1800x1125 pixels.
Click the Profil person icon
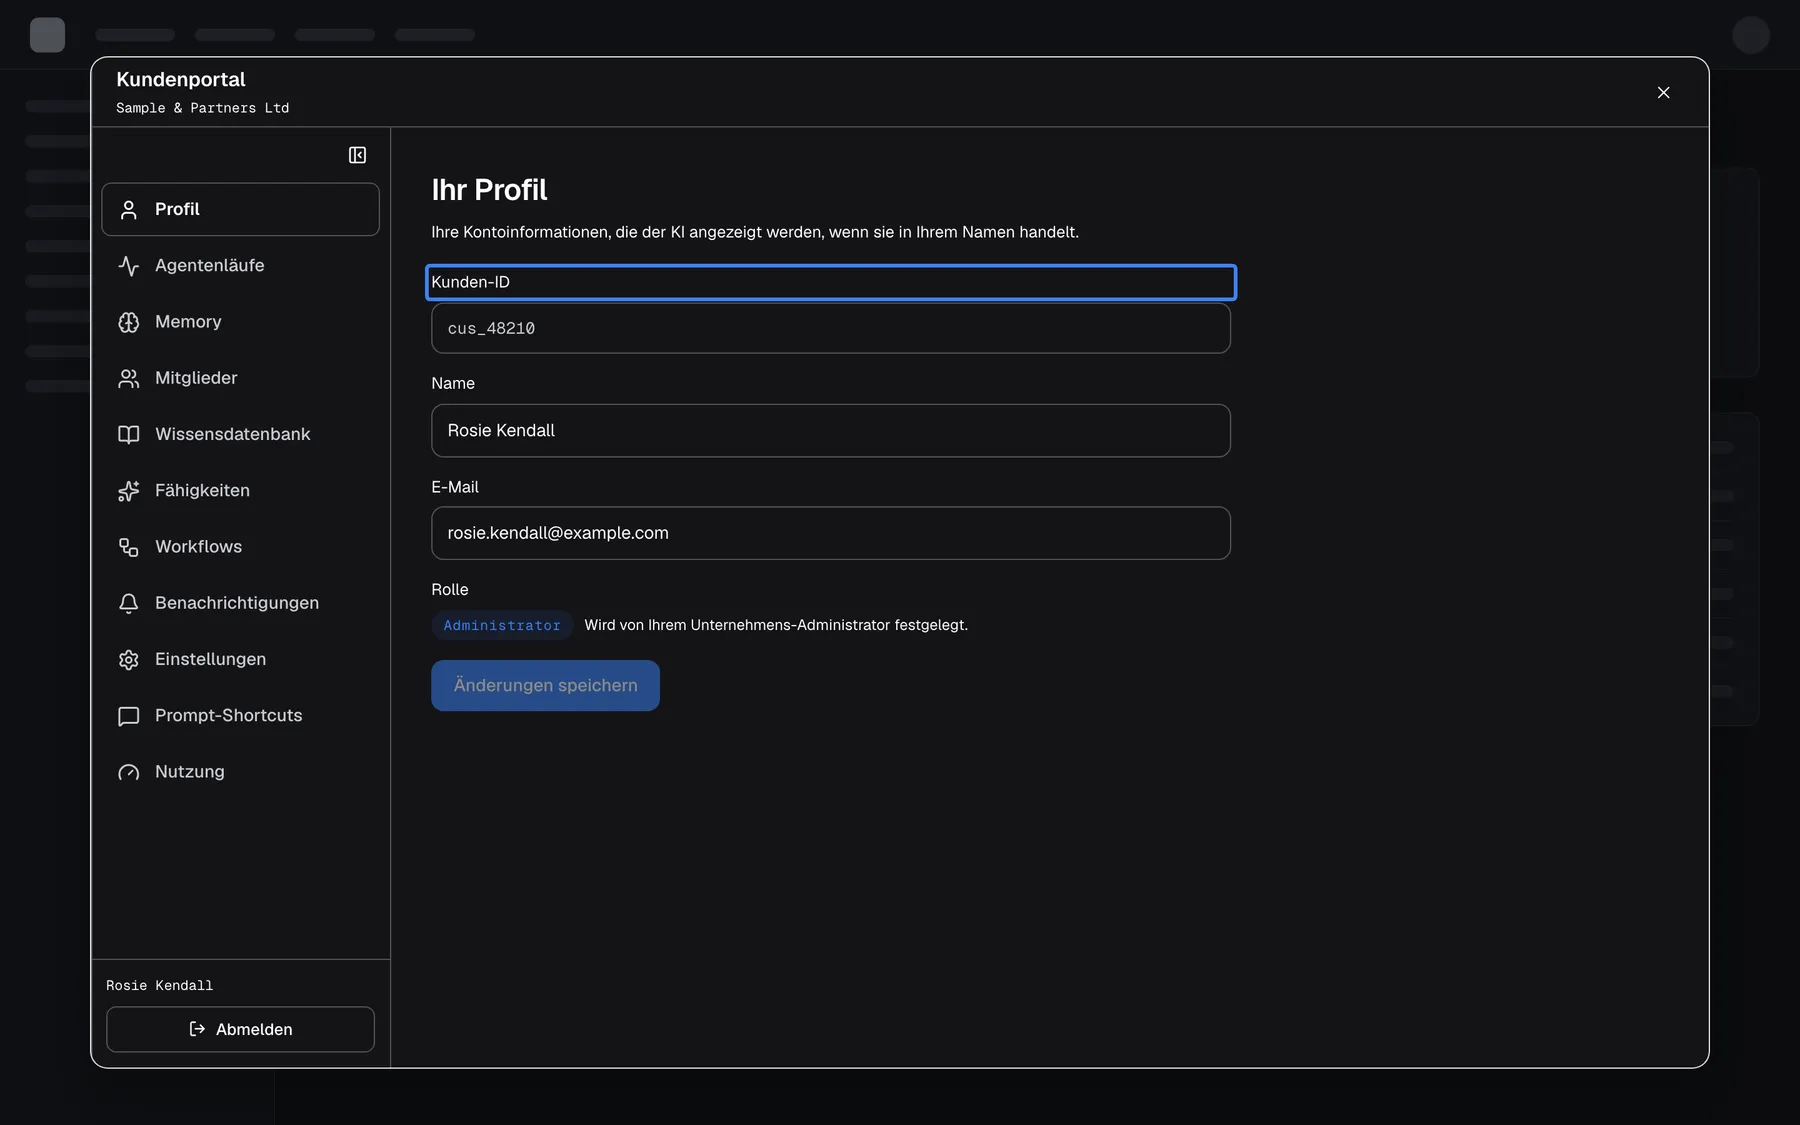128,210
